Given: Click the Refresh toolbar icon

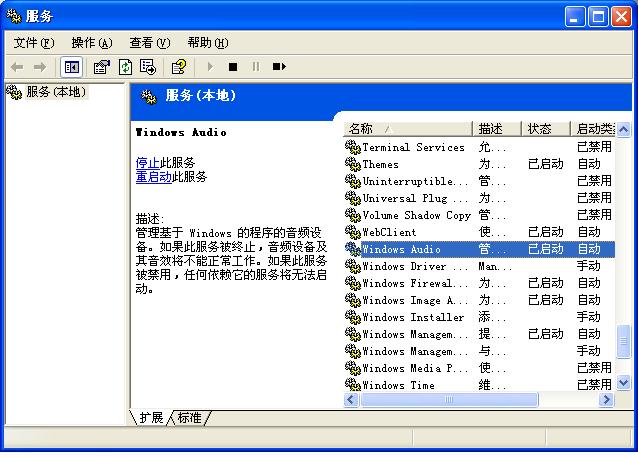Looking at the screenshot, I should coord(125,67).
